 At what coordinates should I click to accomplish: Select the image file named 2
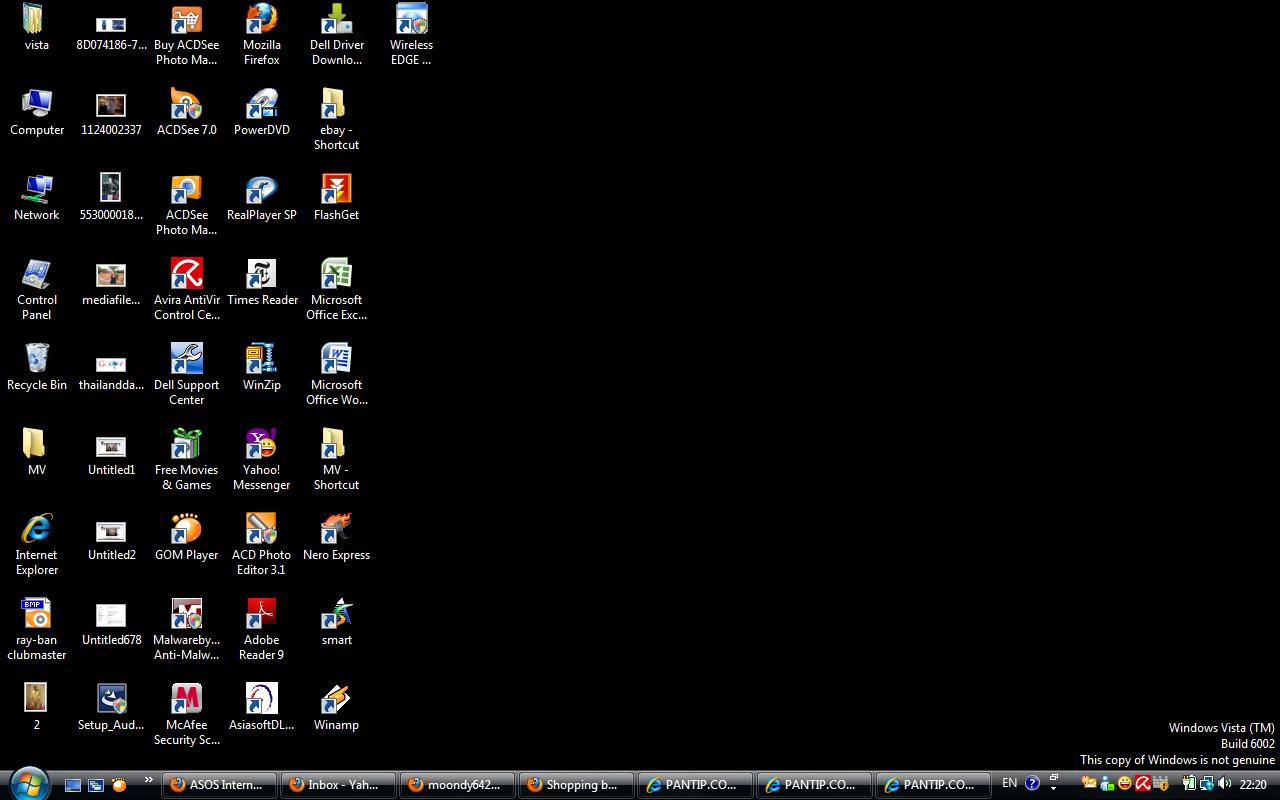tap(36, 707)
